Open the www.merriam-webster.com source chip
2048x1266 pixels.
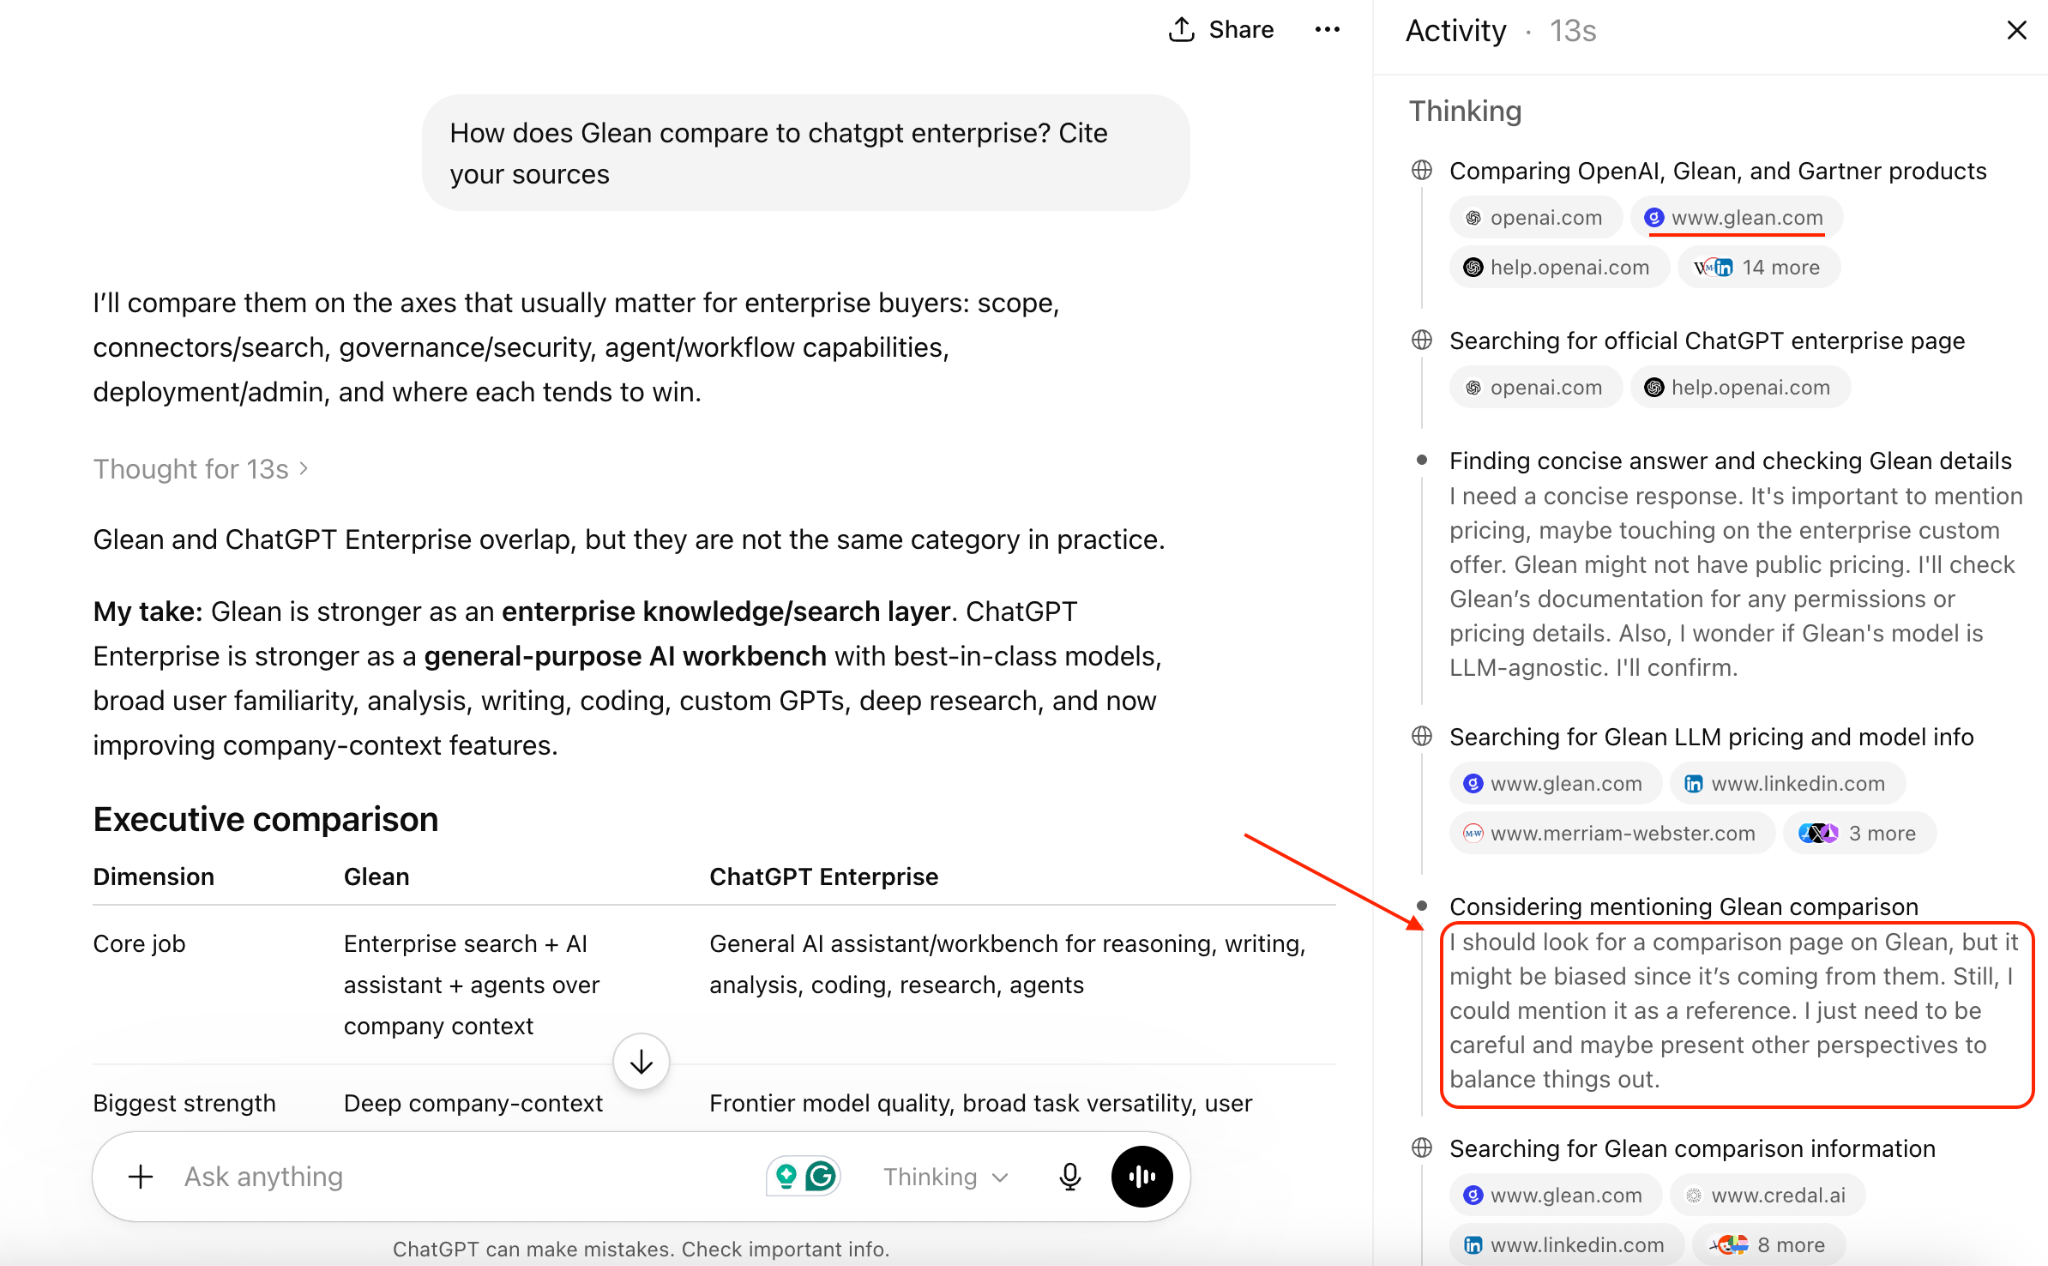tap(1612, 833)
